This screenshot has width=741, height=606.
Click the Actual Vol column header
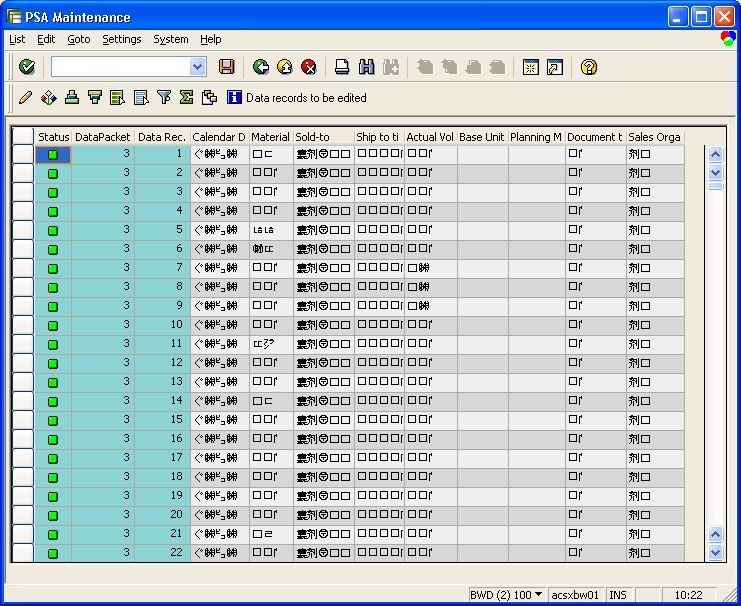[x=430, y=137]
